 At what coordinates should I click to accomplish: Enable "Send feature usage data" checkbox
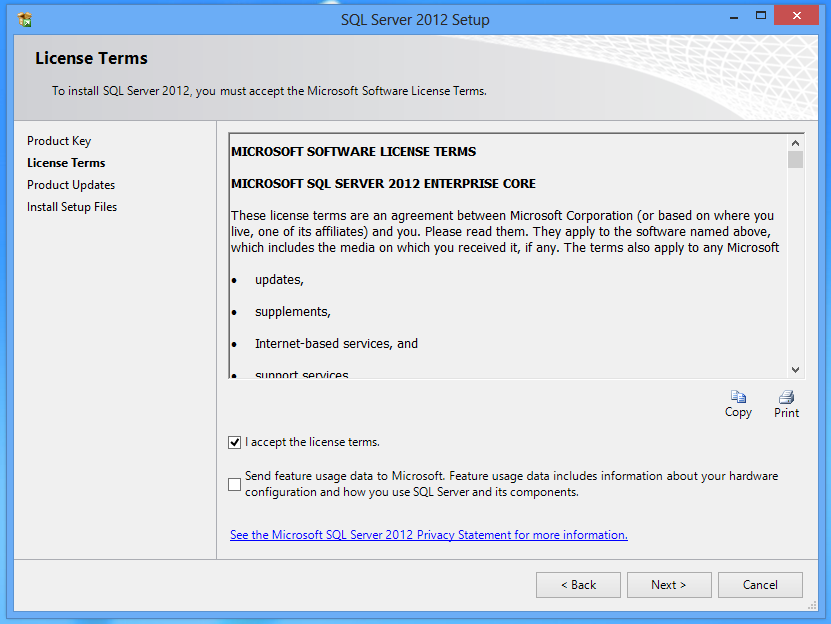click(234, 484)
